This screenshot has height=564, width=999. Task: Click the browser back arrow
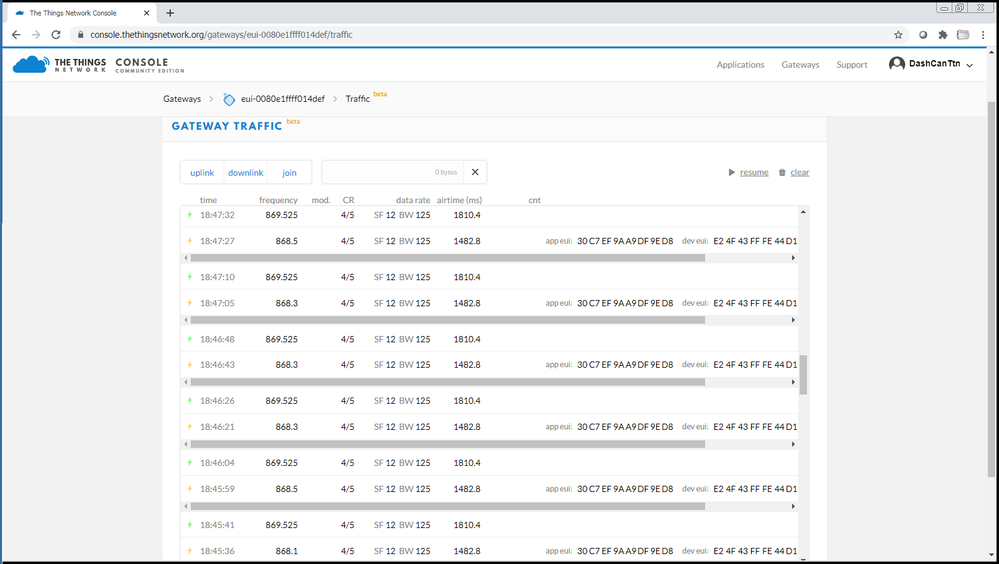coord(16,34)
